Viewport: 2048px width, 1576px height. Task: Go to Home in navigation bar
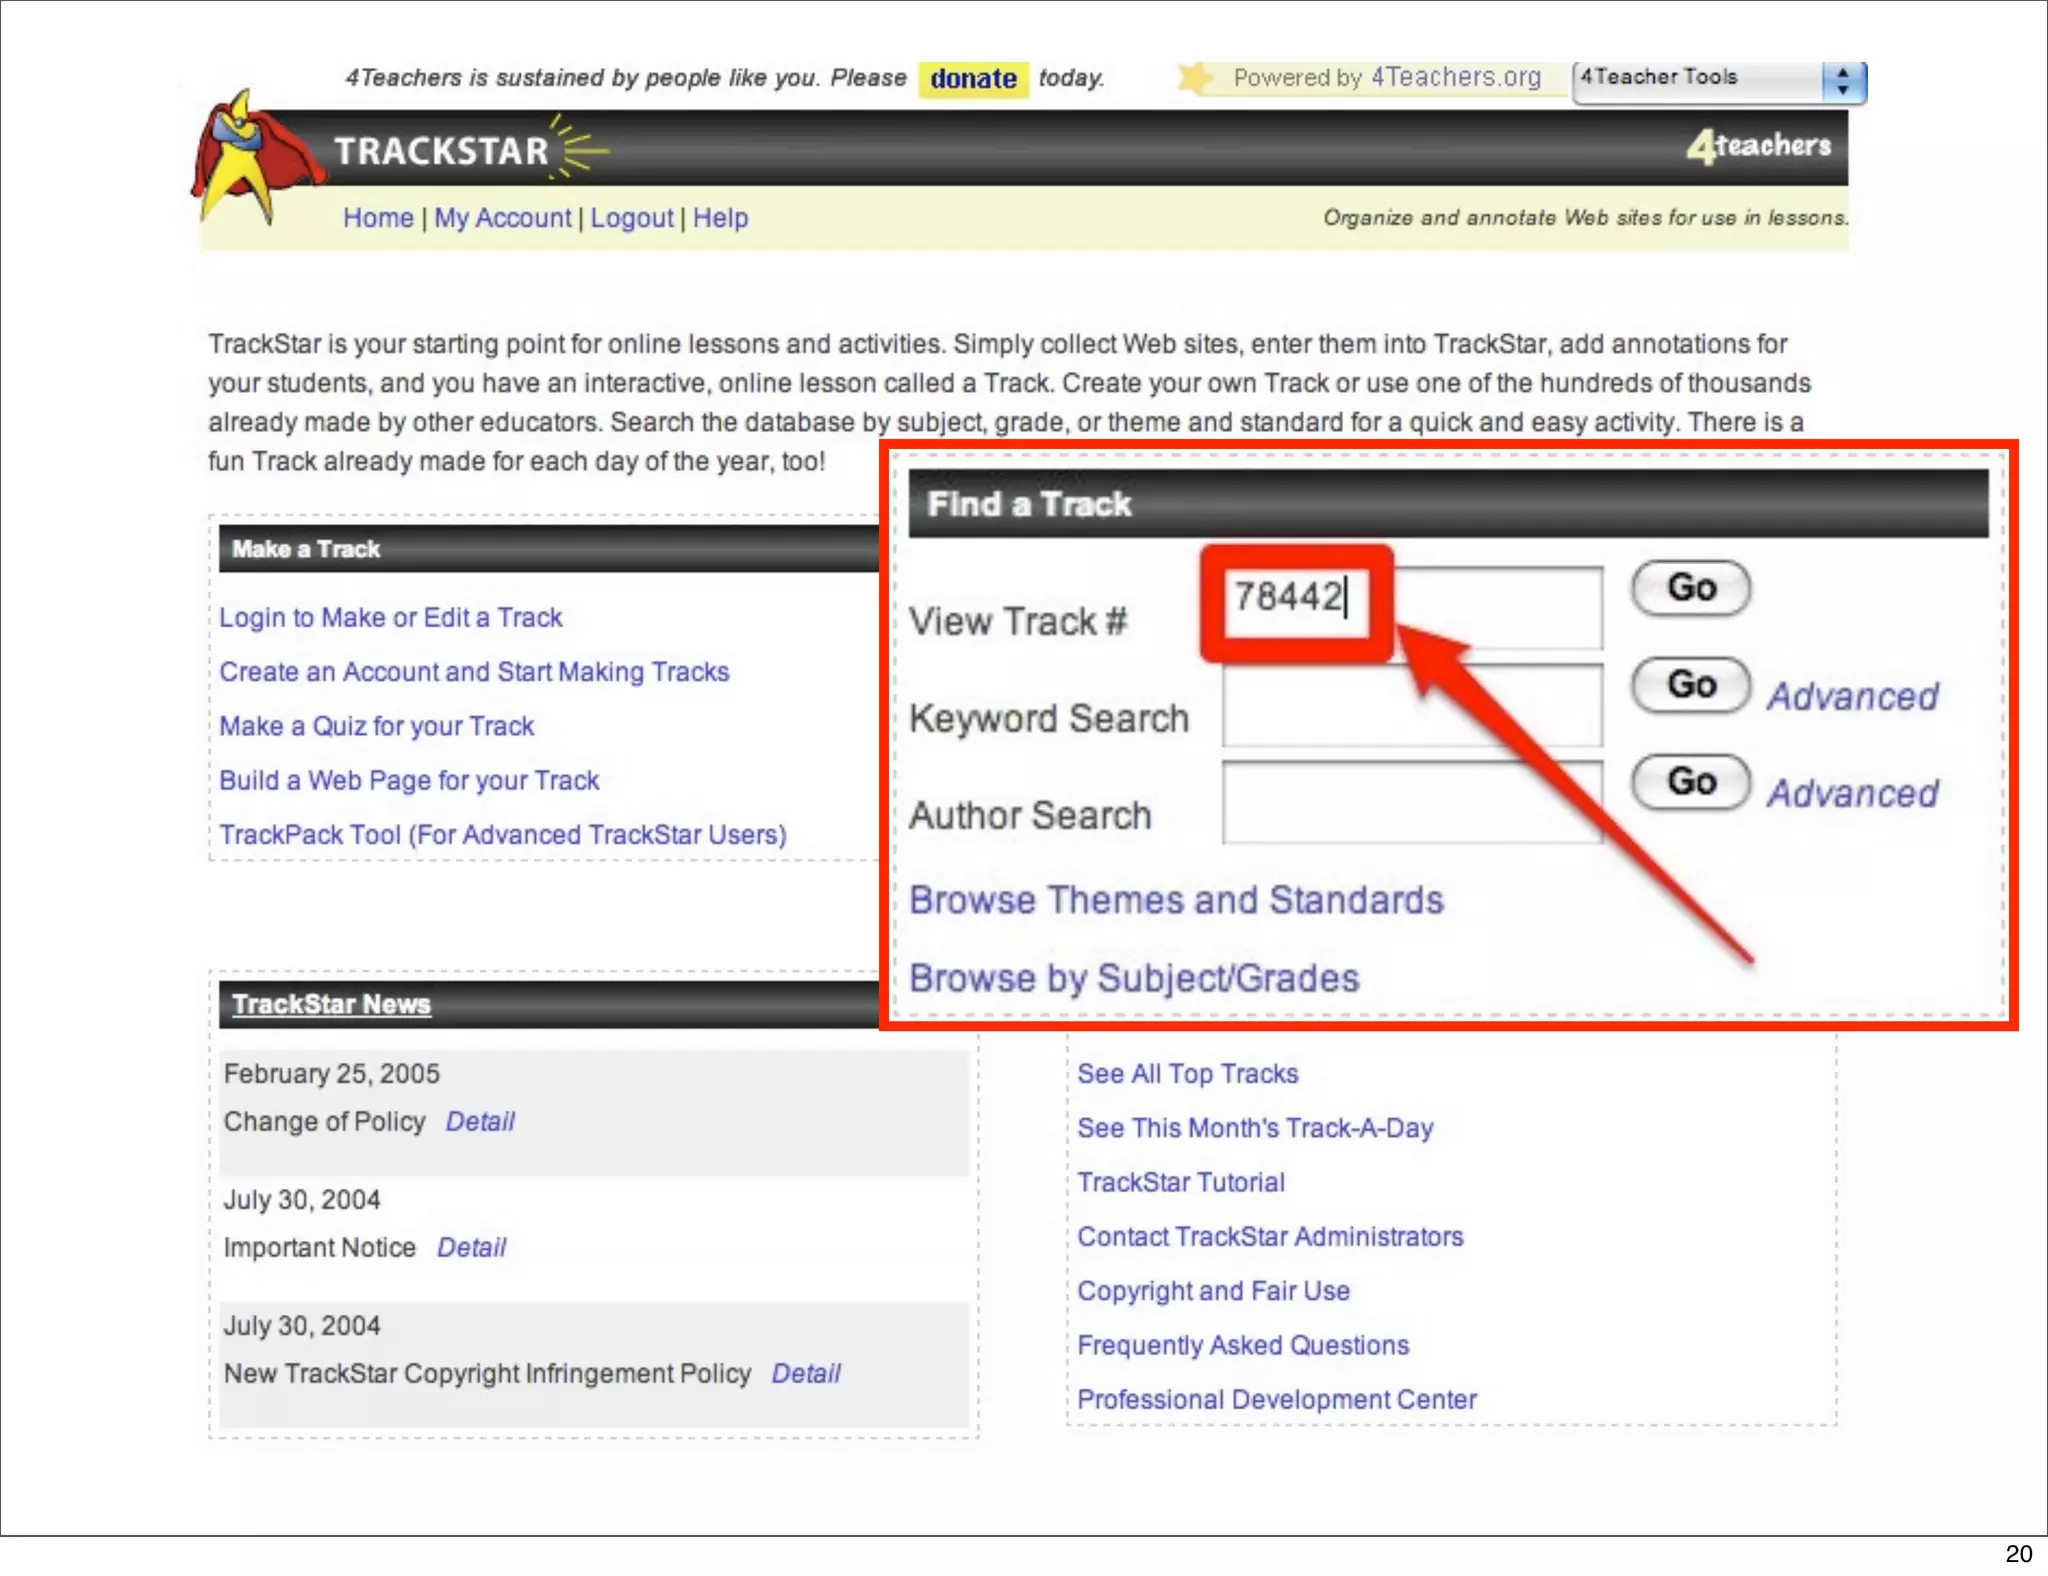(377, 218)
